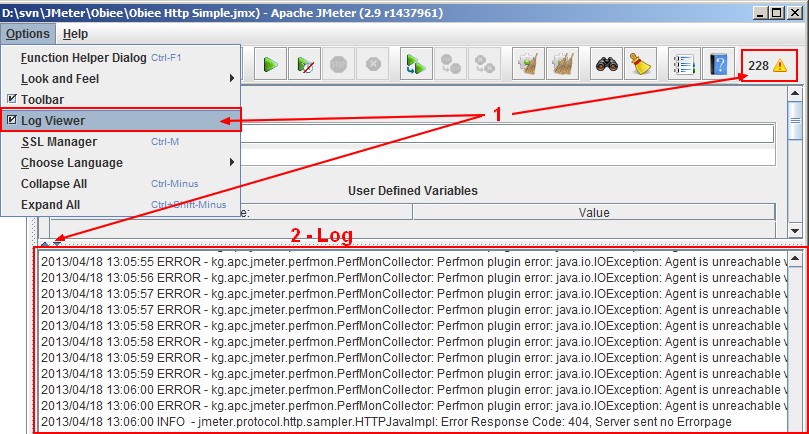The height and width of the screenshot is (434, 809).
Task: Open the Help question-mark book icon
Action: [717, 65]
